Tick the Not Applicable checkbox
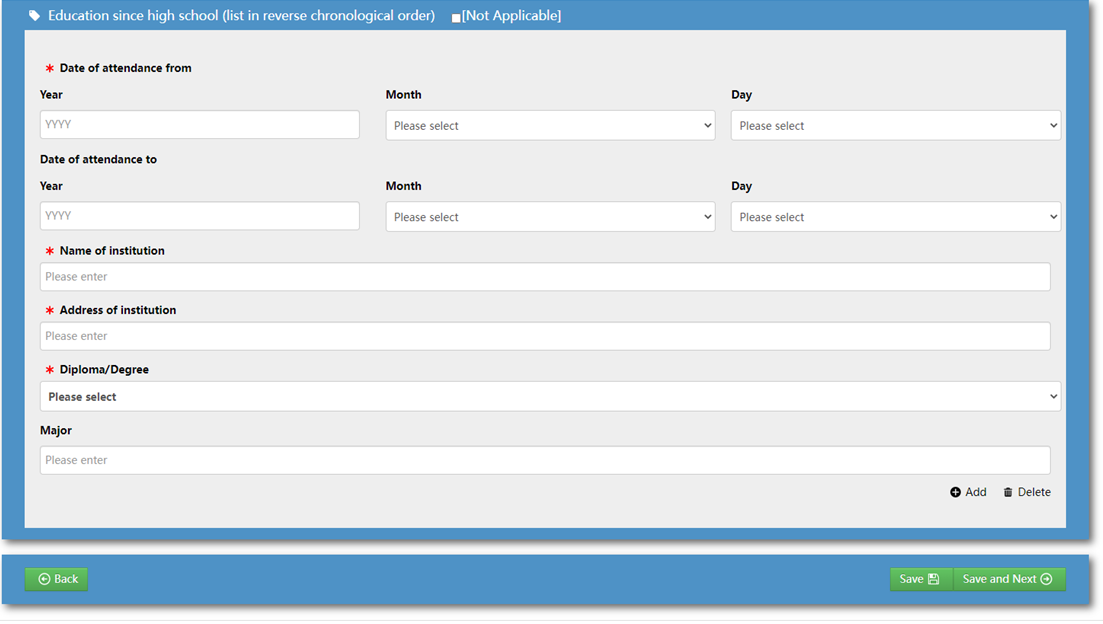This screenshot has width=1103, height=624. 456,17
